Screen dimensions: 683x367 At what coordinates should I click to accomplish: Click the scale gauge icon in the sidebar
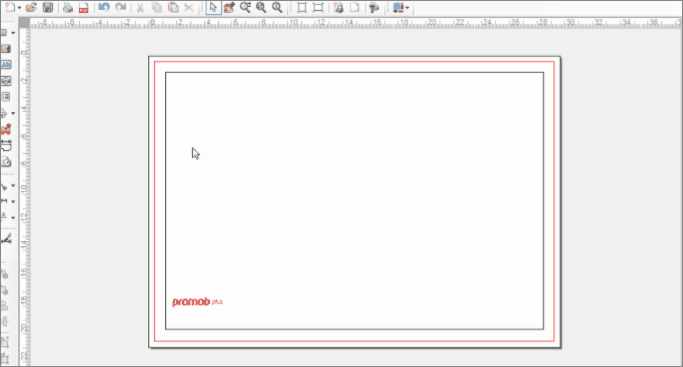[6, 162]
